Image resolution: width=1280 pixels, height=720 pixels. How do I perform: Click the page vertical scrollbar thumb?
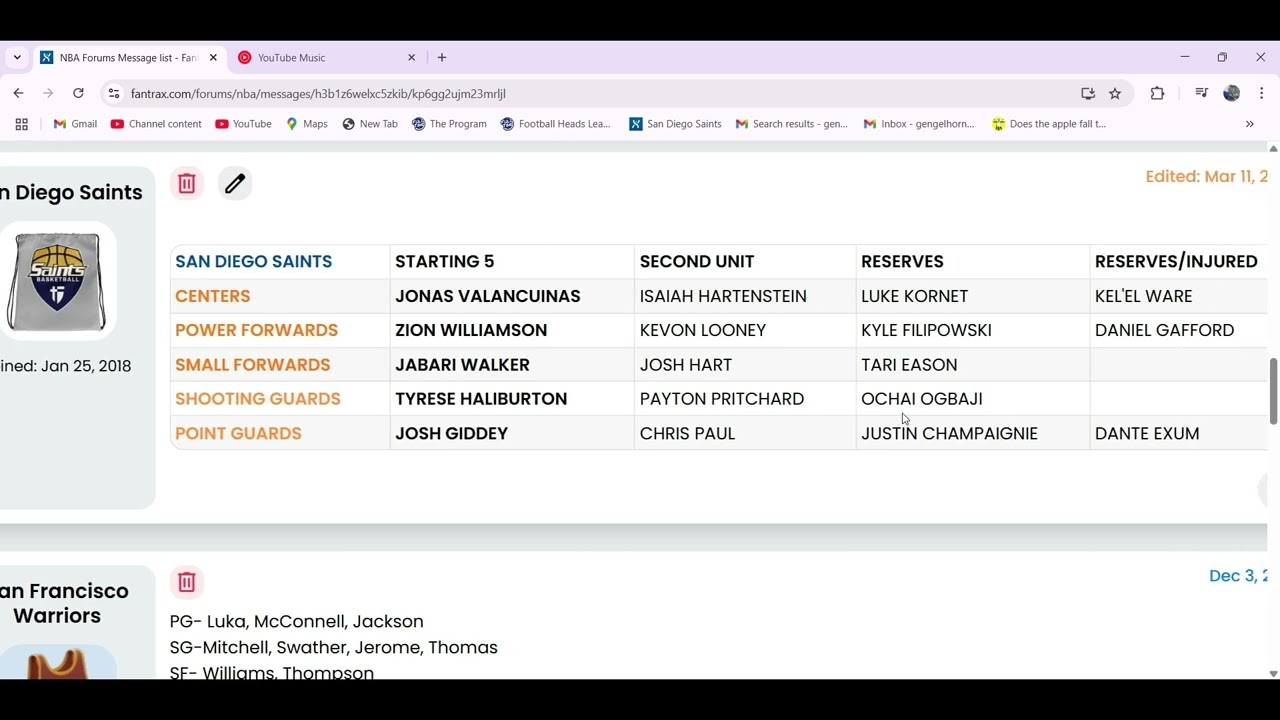(x=1273, y=390)
